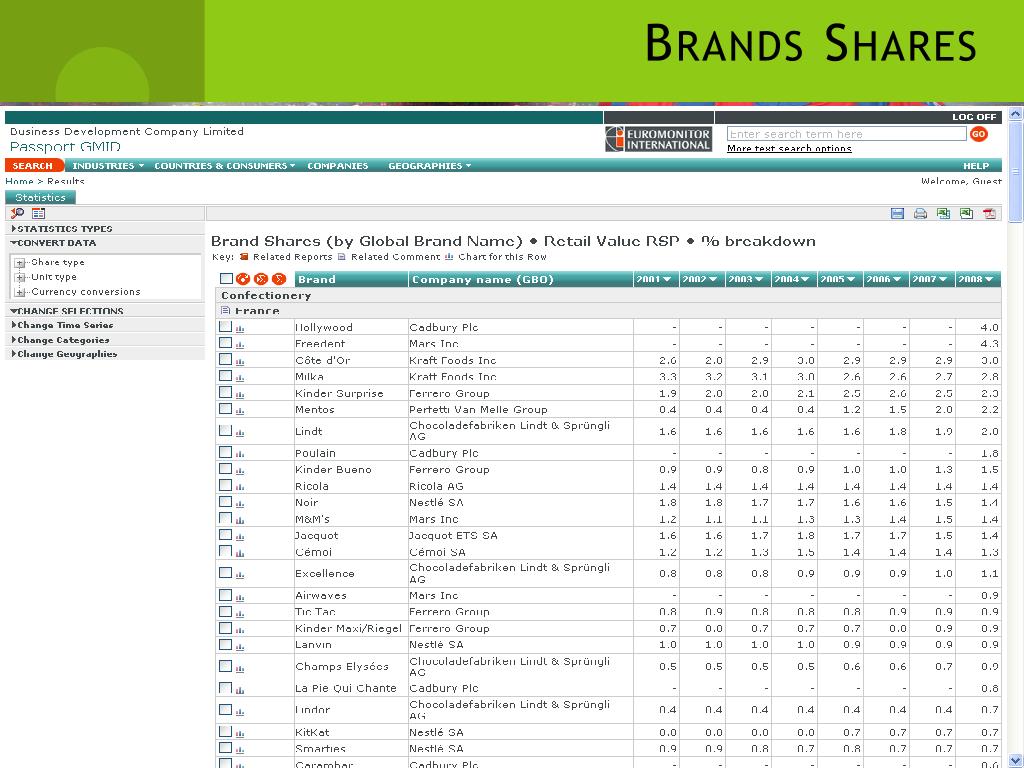Open the chart for the Milka row
Viewport: 1024px width, 768px height.
240,377
